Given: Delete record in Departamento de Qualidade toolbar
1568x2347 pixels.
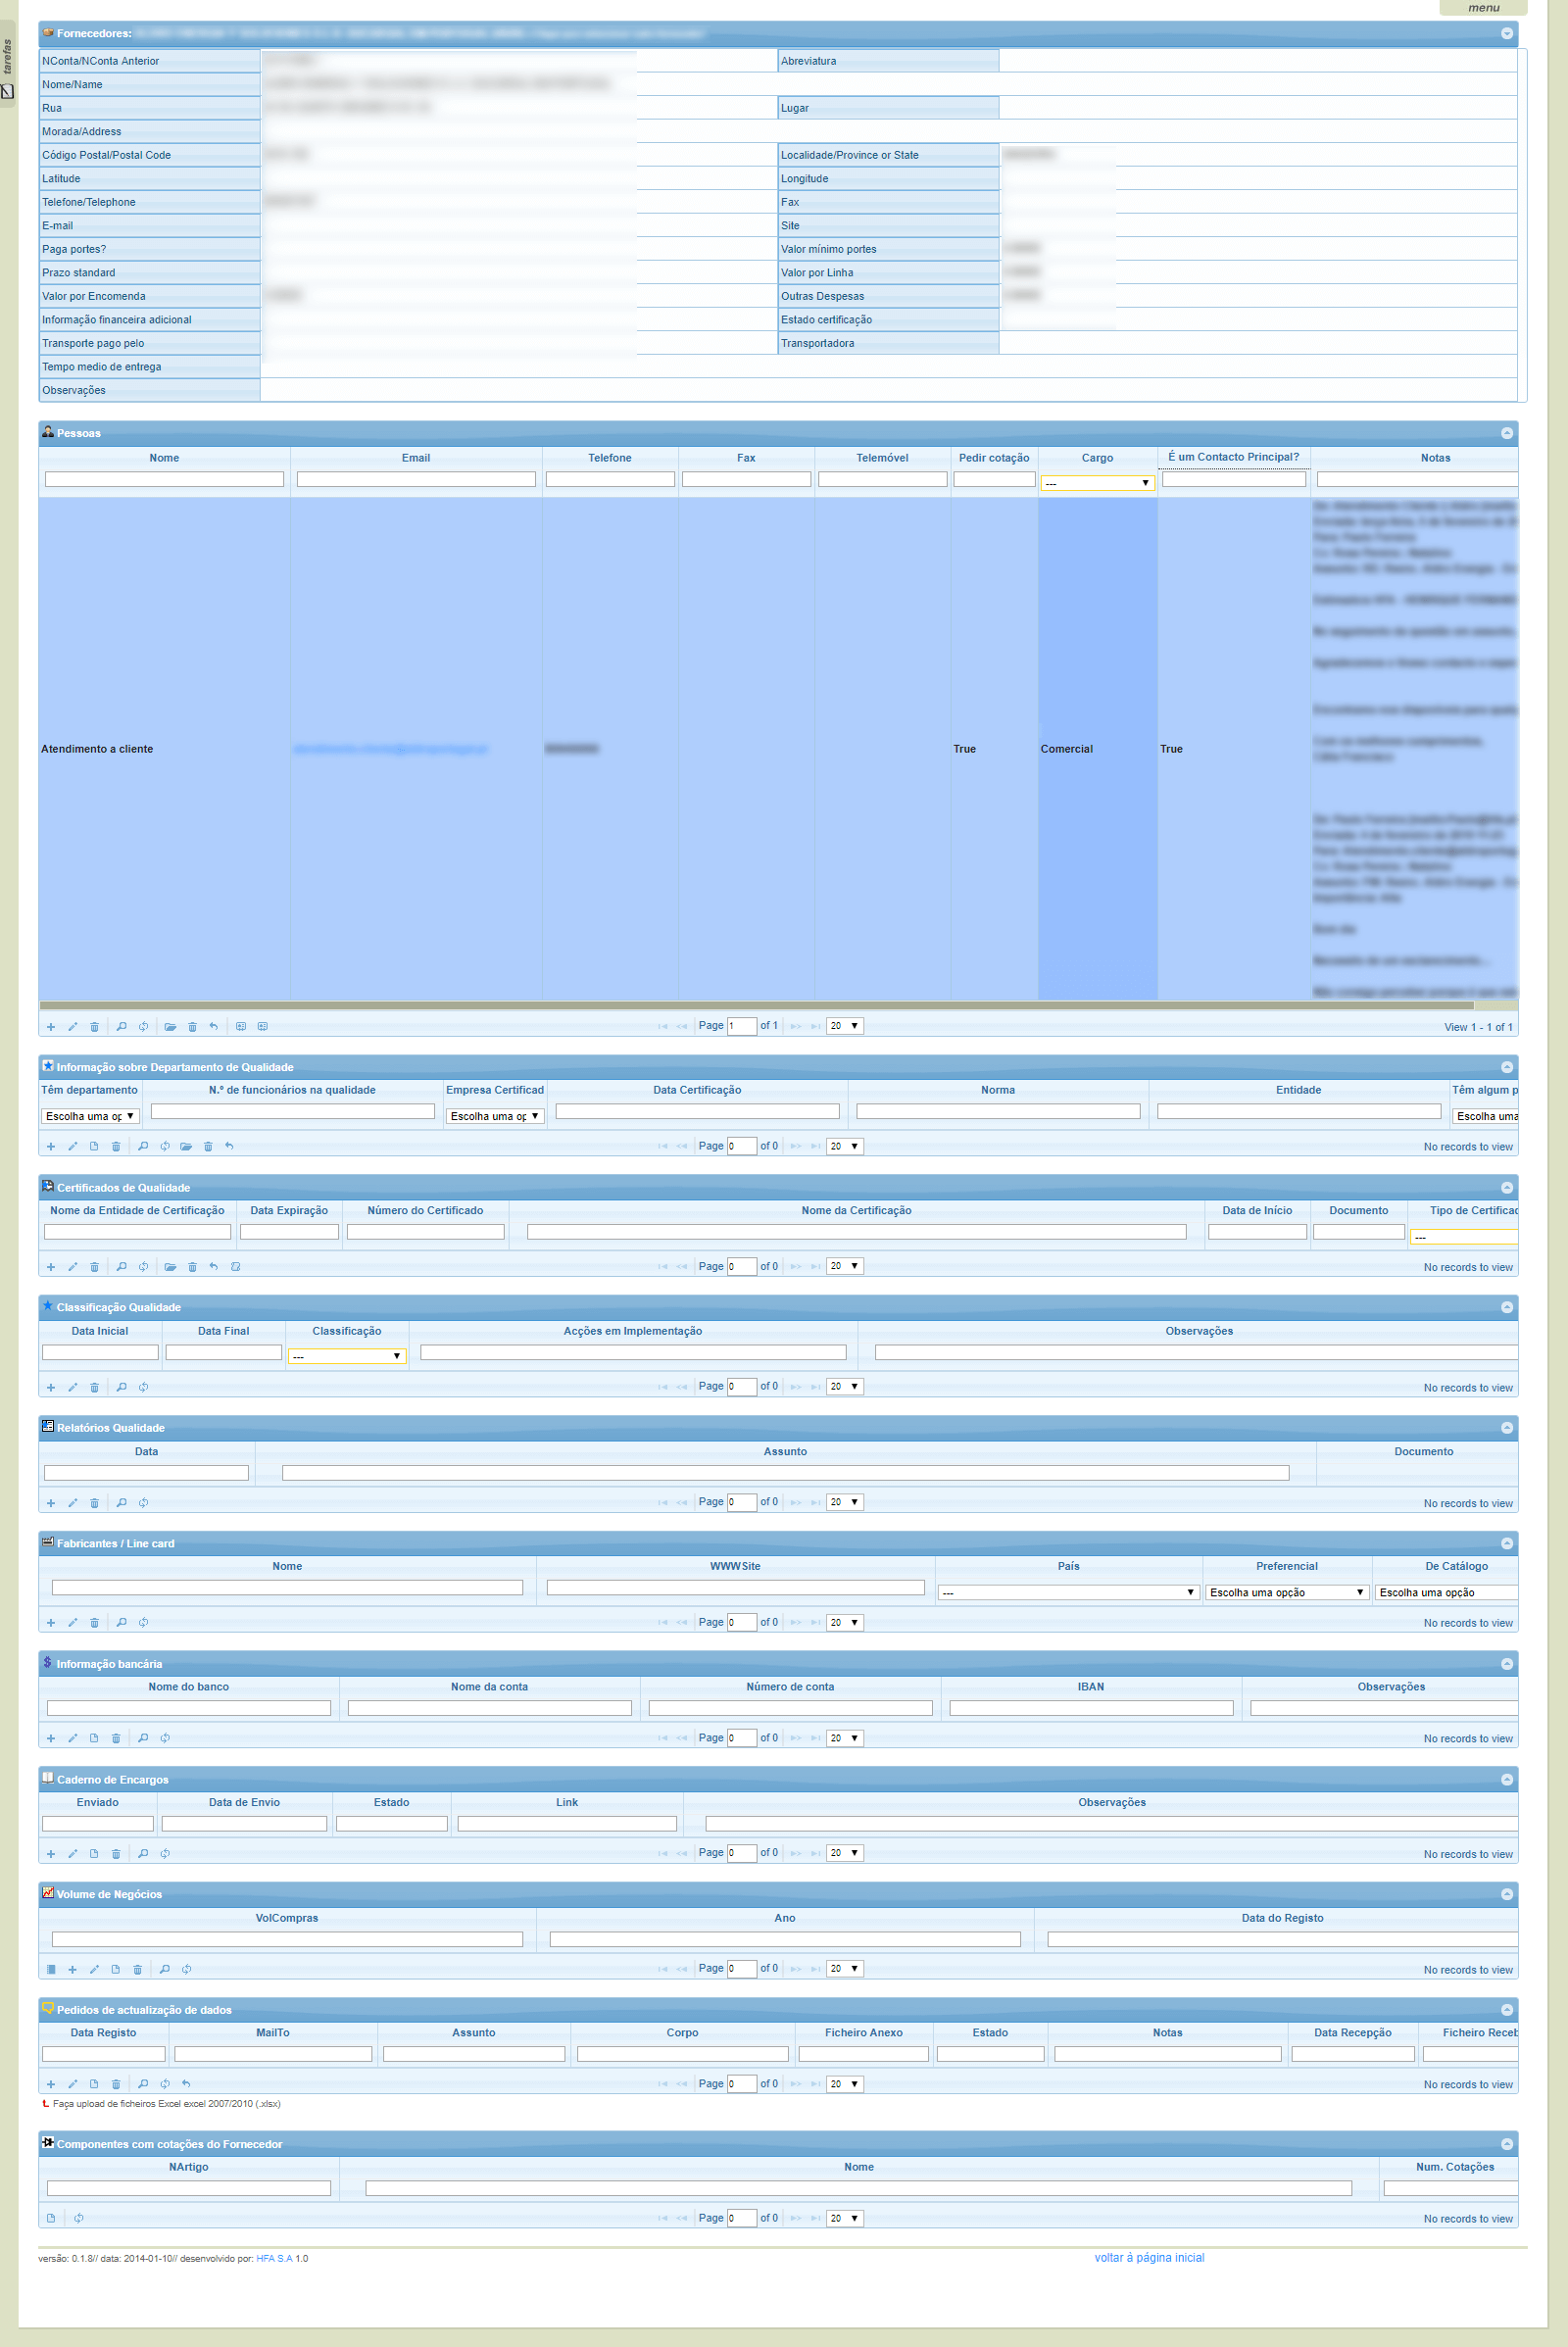Looking at the screenshot, I should pos(116,1146).
